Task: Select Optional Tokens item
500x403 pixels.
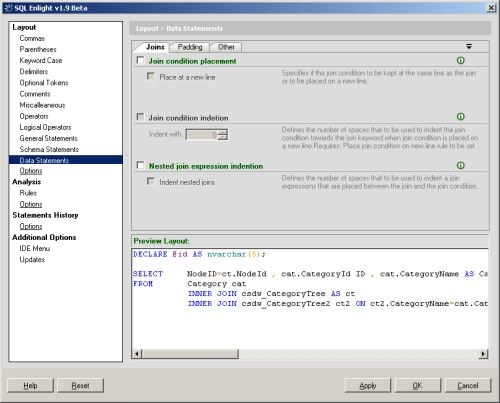Action: pyautogui.click(x=44, y=83)
